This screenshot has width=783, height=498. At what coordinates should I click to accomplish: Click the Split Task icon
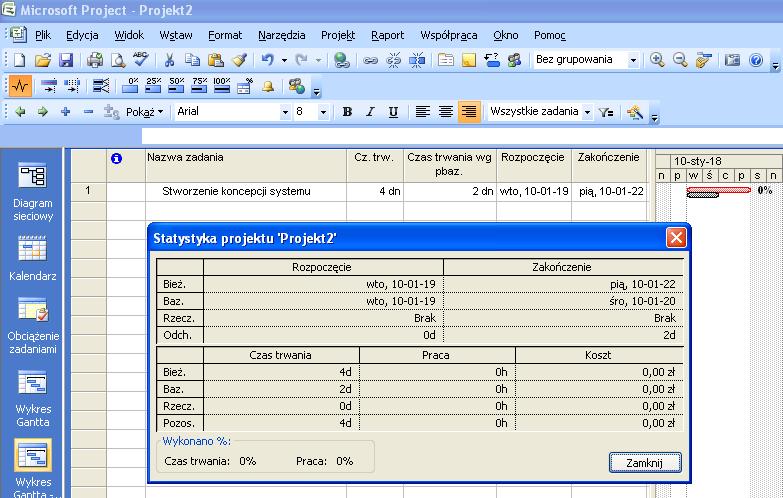click(417, 60)
